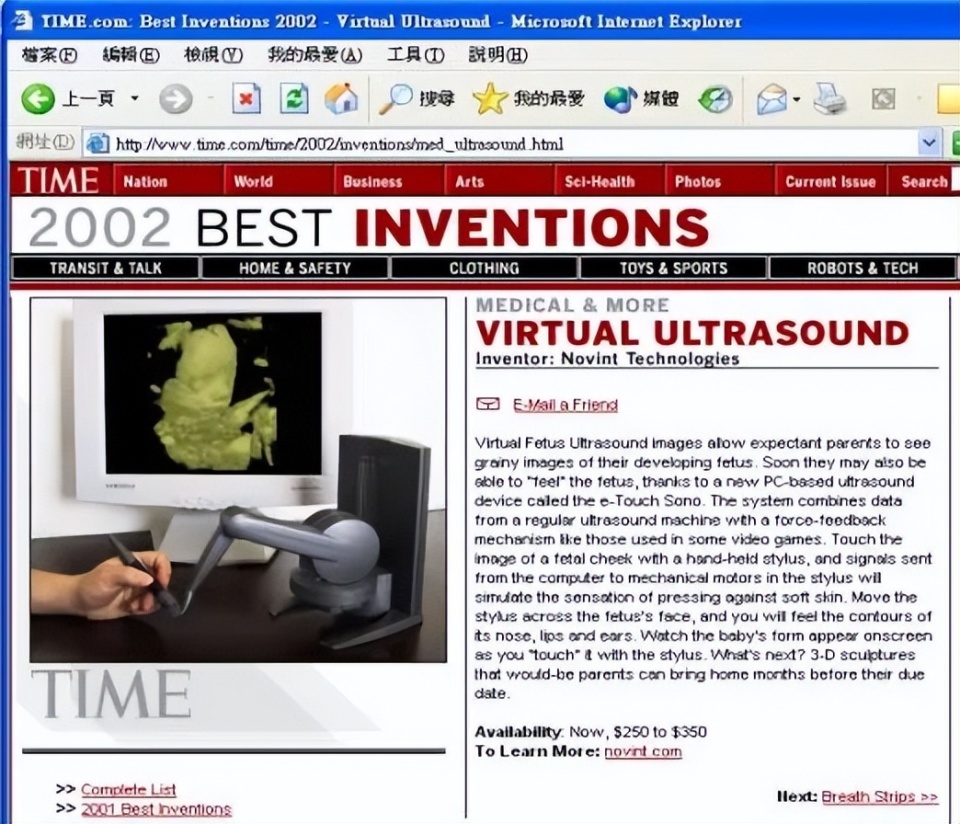Click the 2002 BEST INVENTIONS header banner
Image resolution: width=960 pixels, height=824 pixels.
click(369, 227)
